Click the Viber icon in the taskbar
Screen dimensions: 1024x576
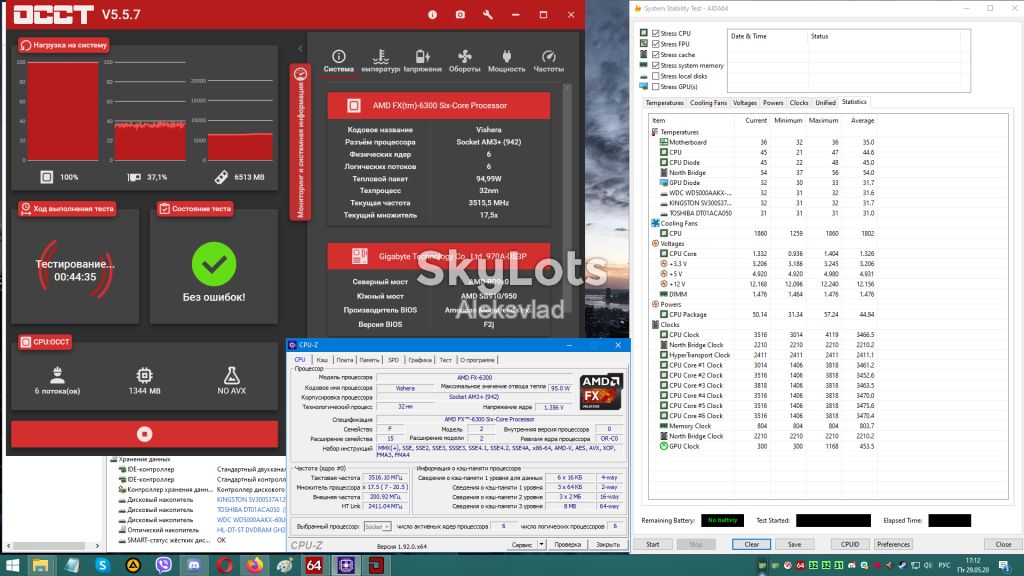(x=163, y=565)
